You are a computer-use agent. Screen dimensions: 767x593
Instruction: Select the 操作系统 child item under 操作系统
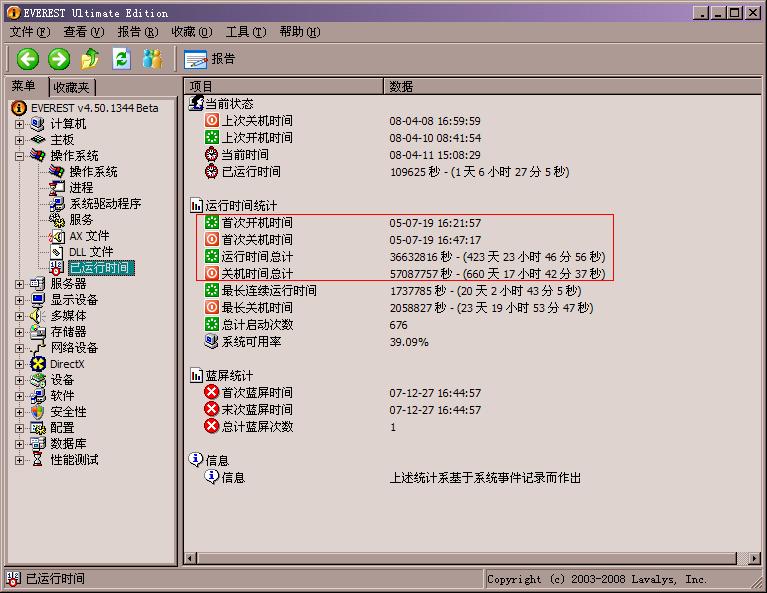point(93,172)
